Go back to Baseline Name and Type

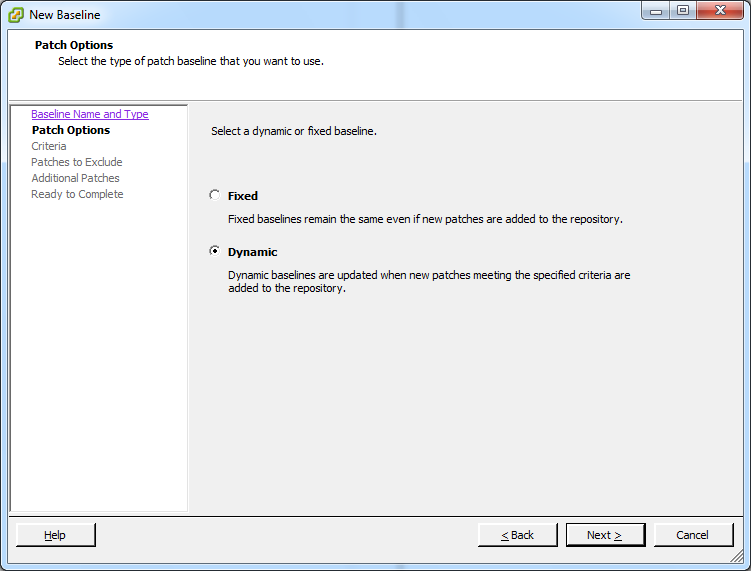[89, 114]
